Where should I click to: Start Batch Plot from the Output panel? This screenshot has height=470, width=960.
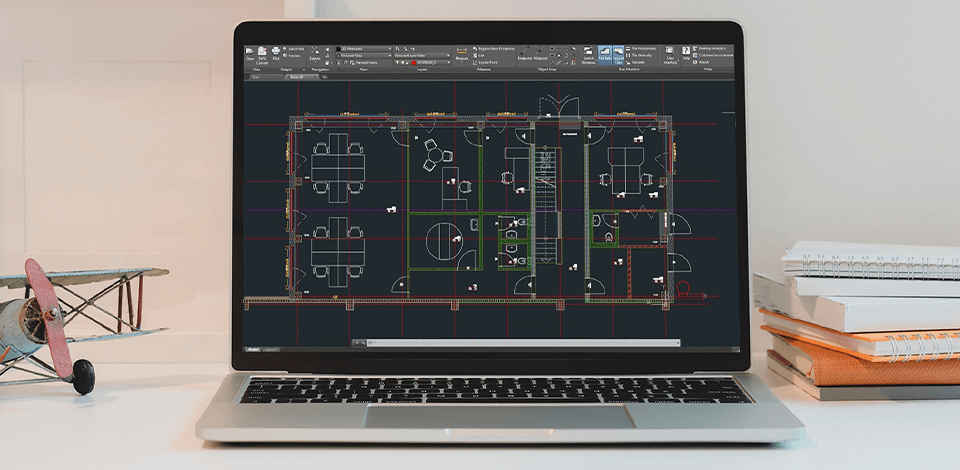click(x=293, y=49)
